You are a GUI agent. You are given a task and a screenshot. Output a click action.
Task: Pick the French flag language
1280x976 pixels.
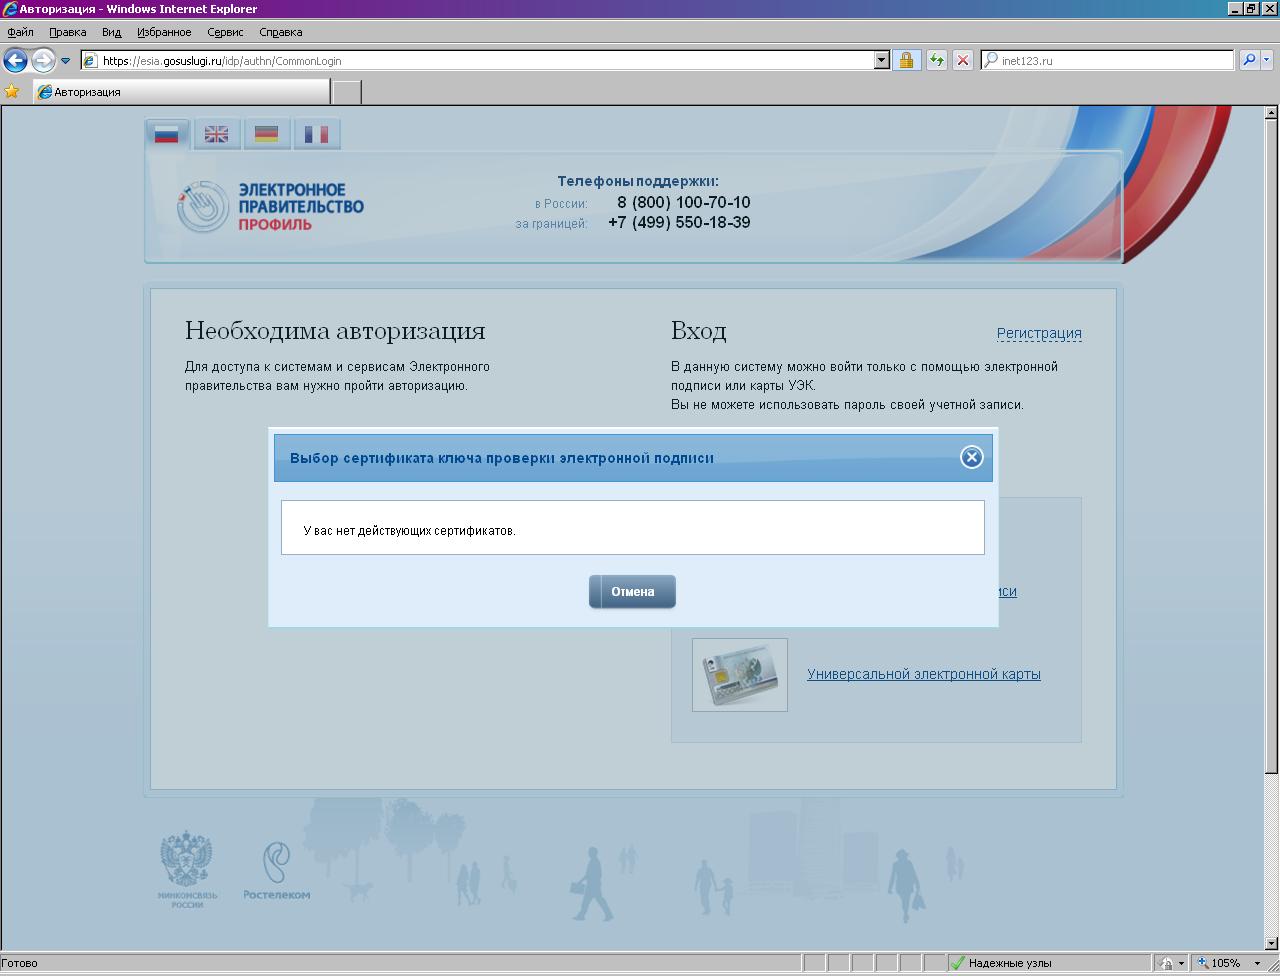(316, 135)
